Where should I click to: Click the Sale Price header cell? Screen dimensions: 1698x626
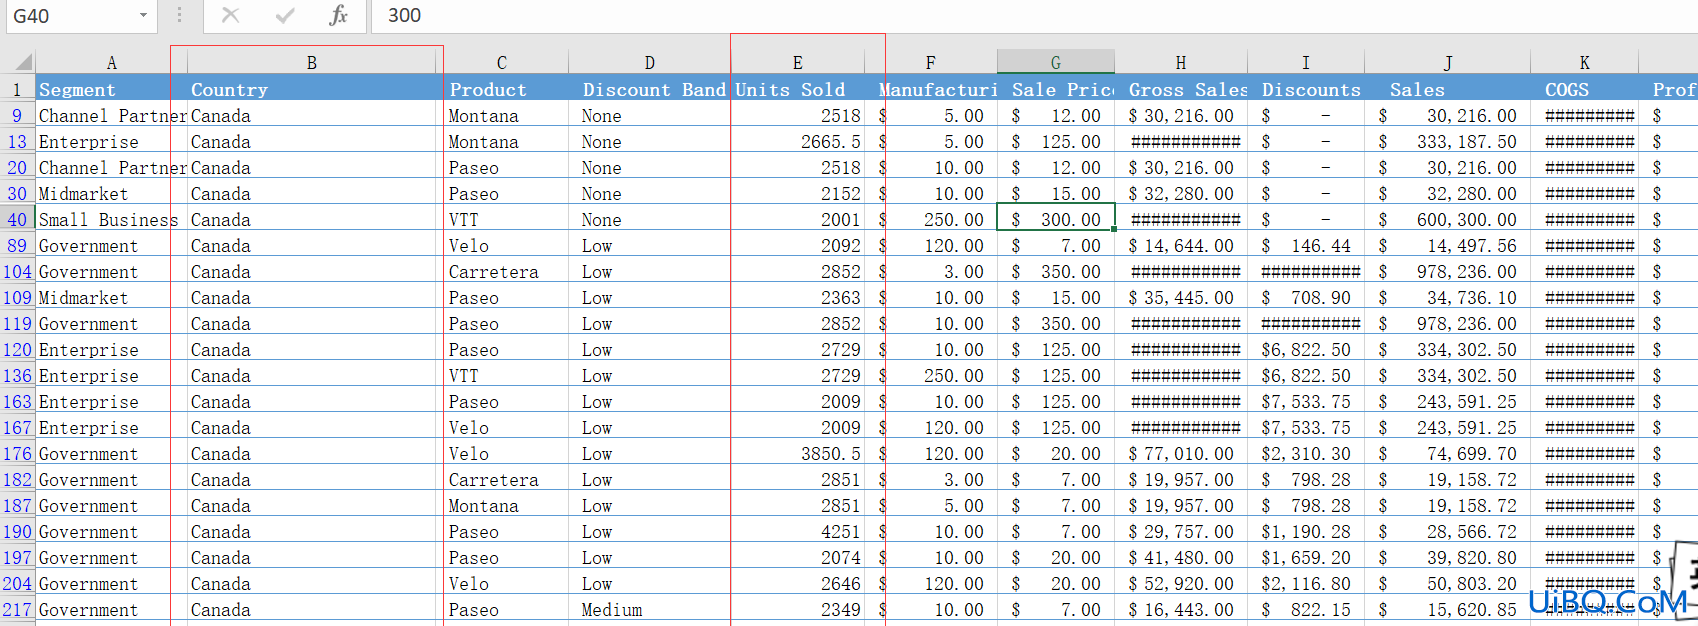pyautogui.click(x=1056, y=89)
